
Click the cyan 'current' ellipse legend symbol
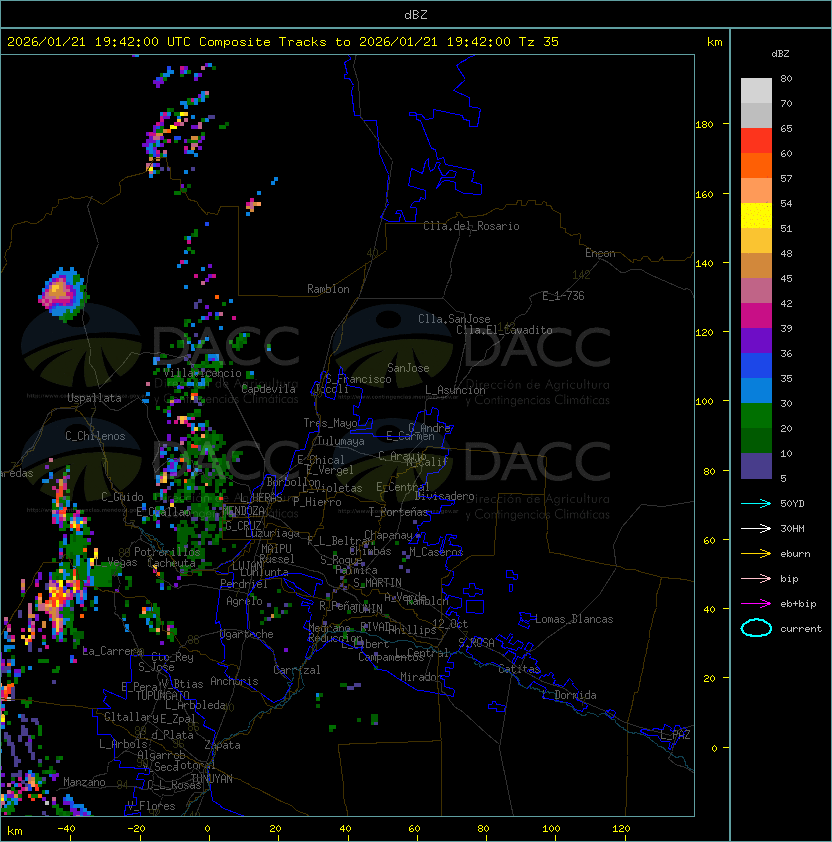756,628
